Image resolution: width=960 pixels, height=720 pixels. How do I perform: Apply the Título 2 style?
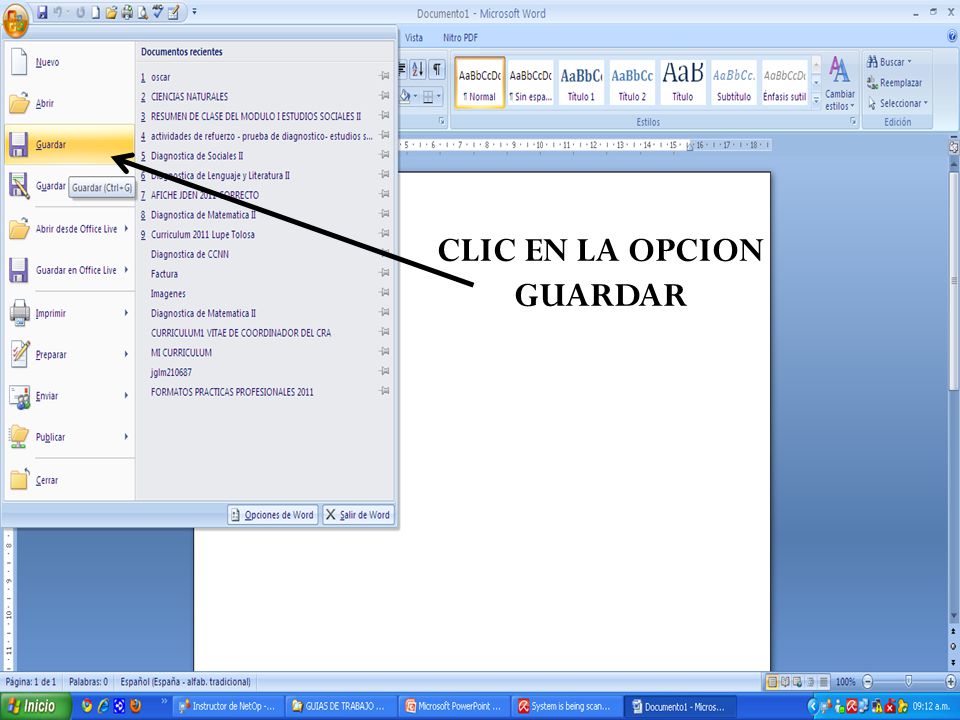(632, 83)
